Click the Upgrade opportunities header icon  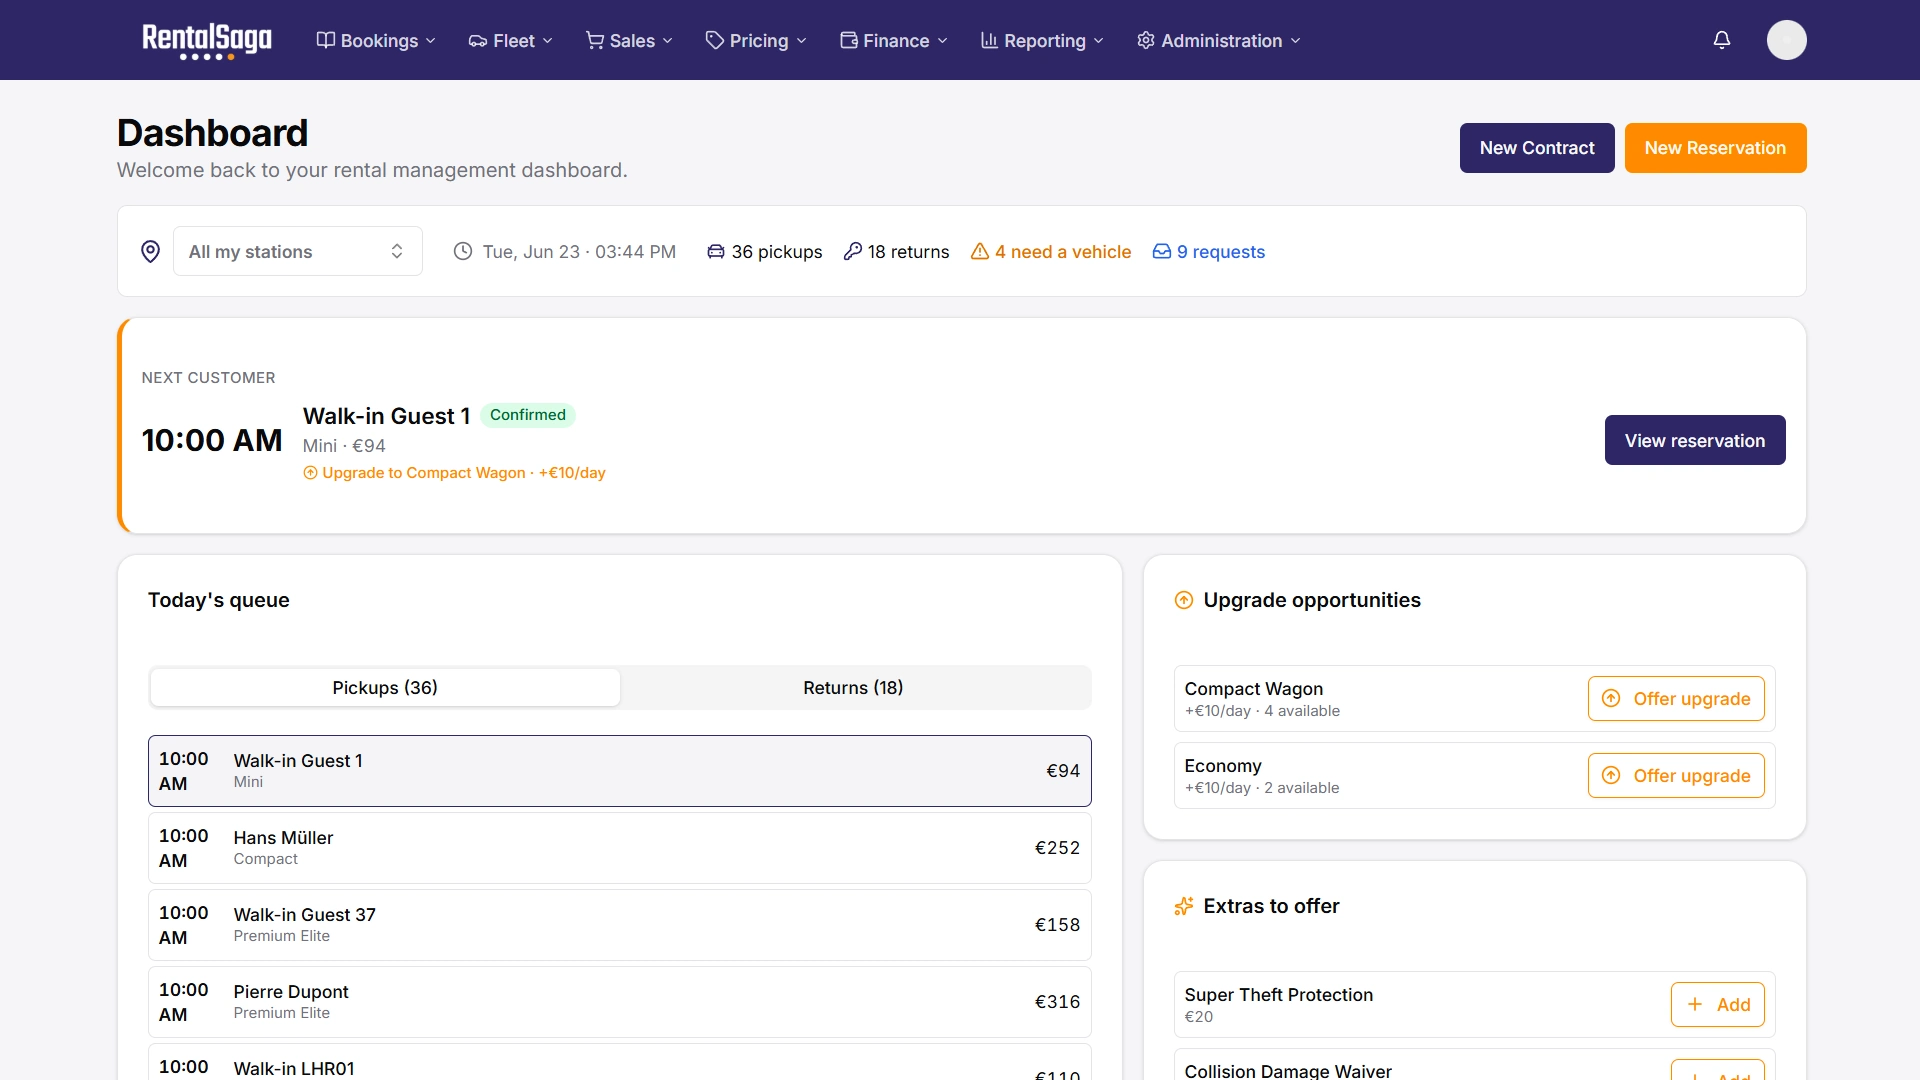(1184, 600)
